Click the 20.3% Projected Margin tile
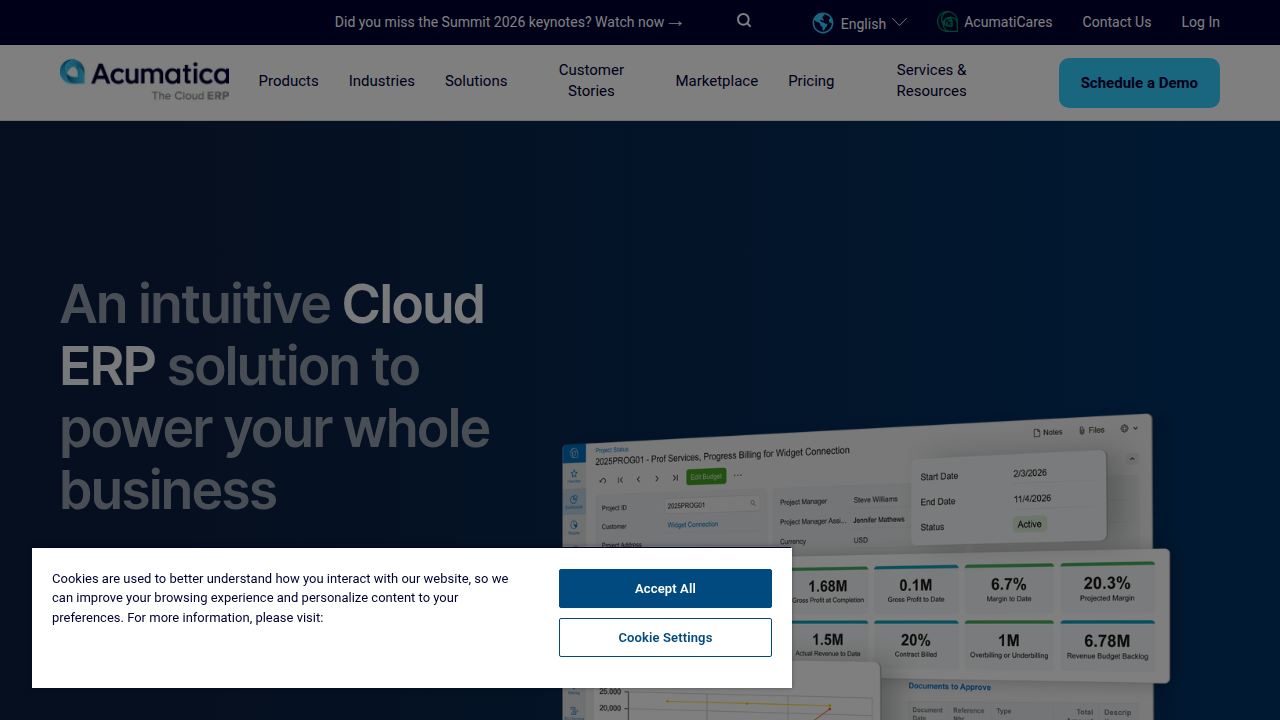The height and width of the screenshot is (720, 1280). click(x=1107, y=588)
